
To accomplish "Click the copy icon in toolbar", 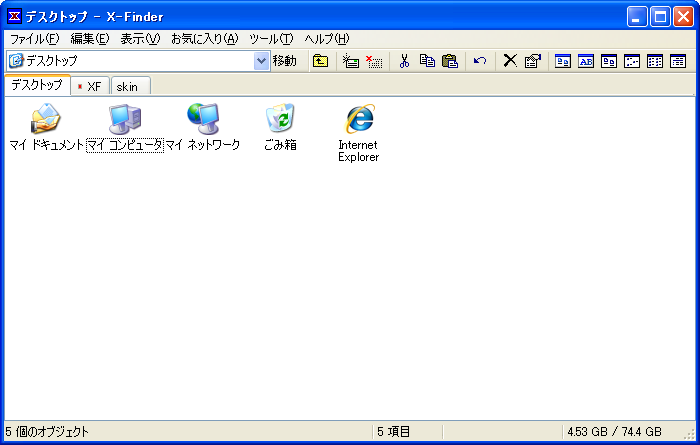I will click(427, 61).
